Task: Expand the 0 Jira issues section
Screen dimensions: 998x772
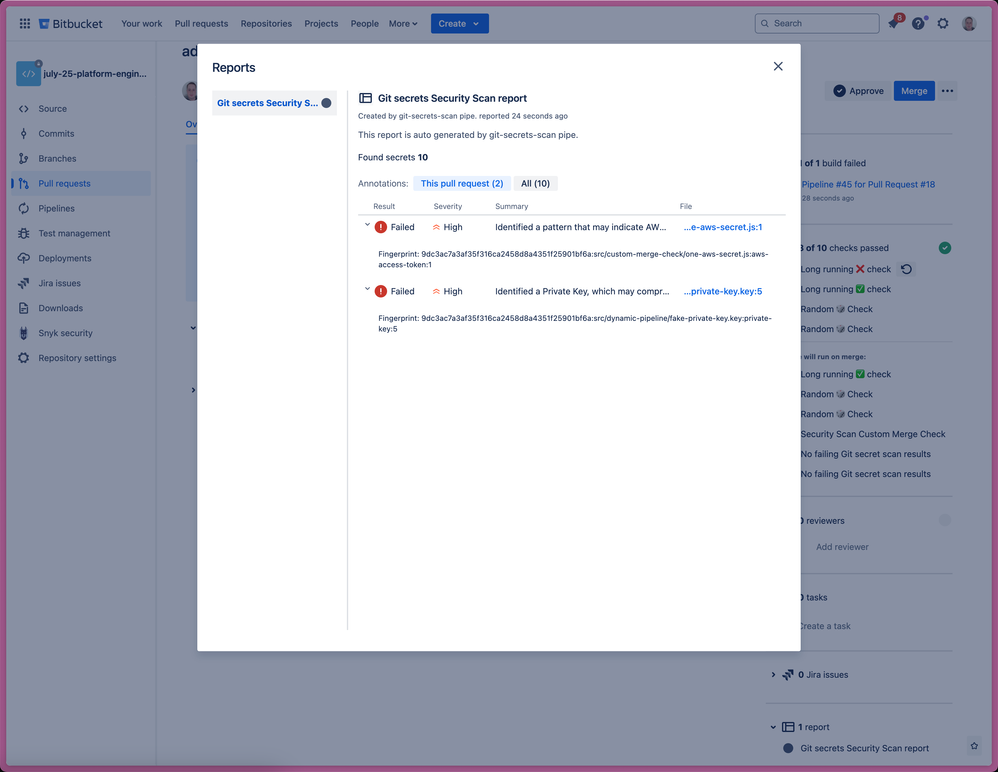Action: click(x=773, y=675)
